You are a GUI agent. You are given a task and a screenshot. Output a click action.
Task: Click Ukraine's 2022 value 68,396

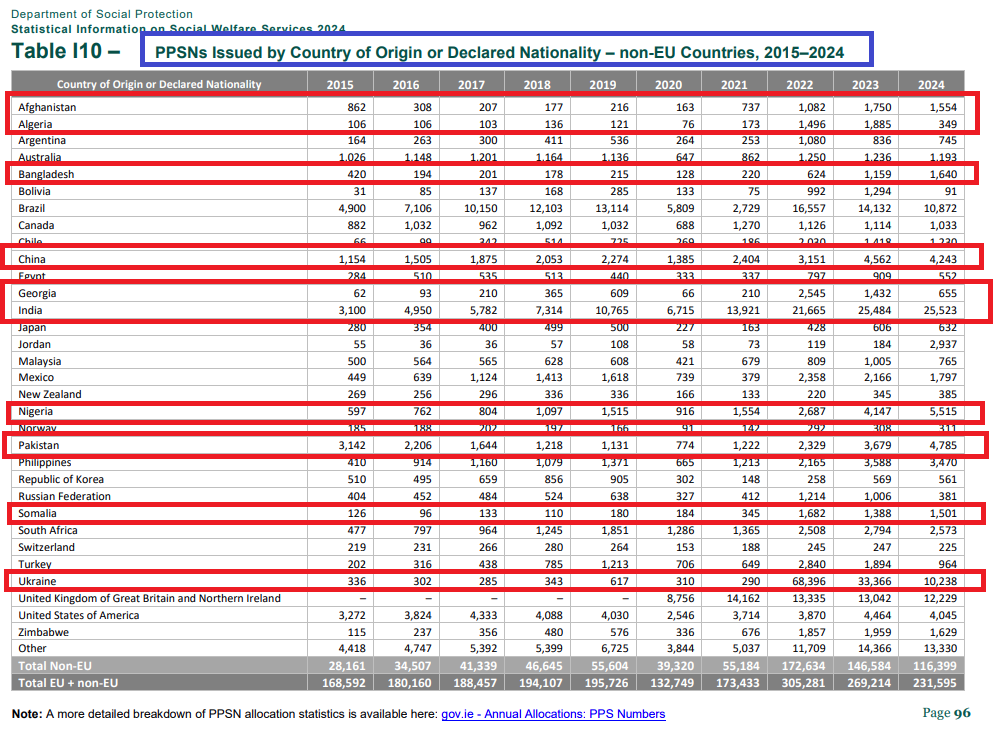tap(809, 581)
